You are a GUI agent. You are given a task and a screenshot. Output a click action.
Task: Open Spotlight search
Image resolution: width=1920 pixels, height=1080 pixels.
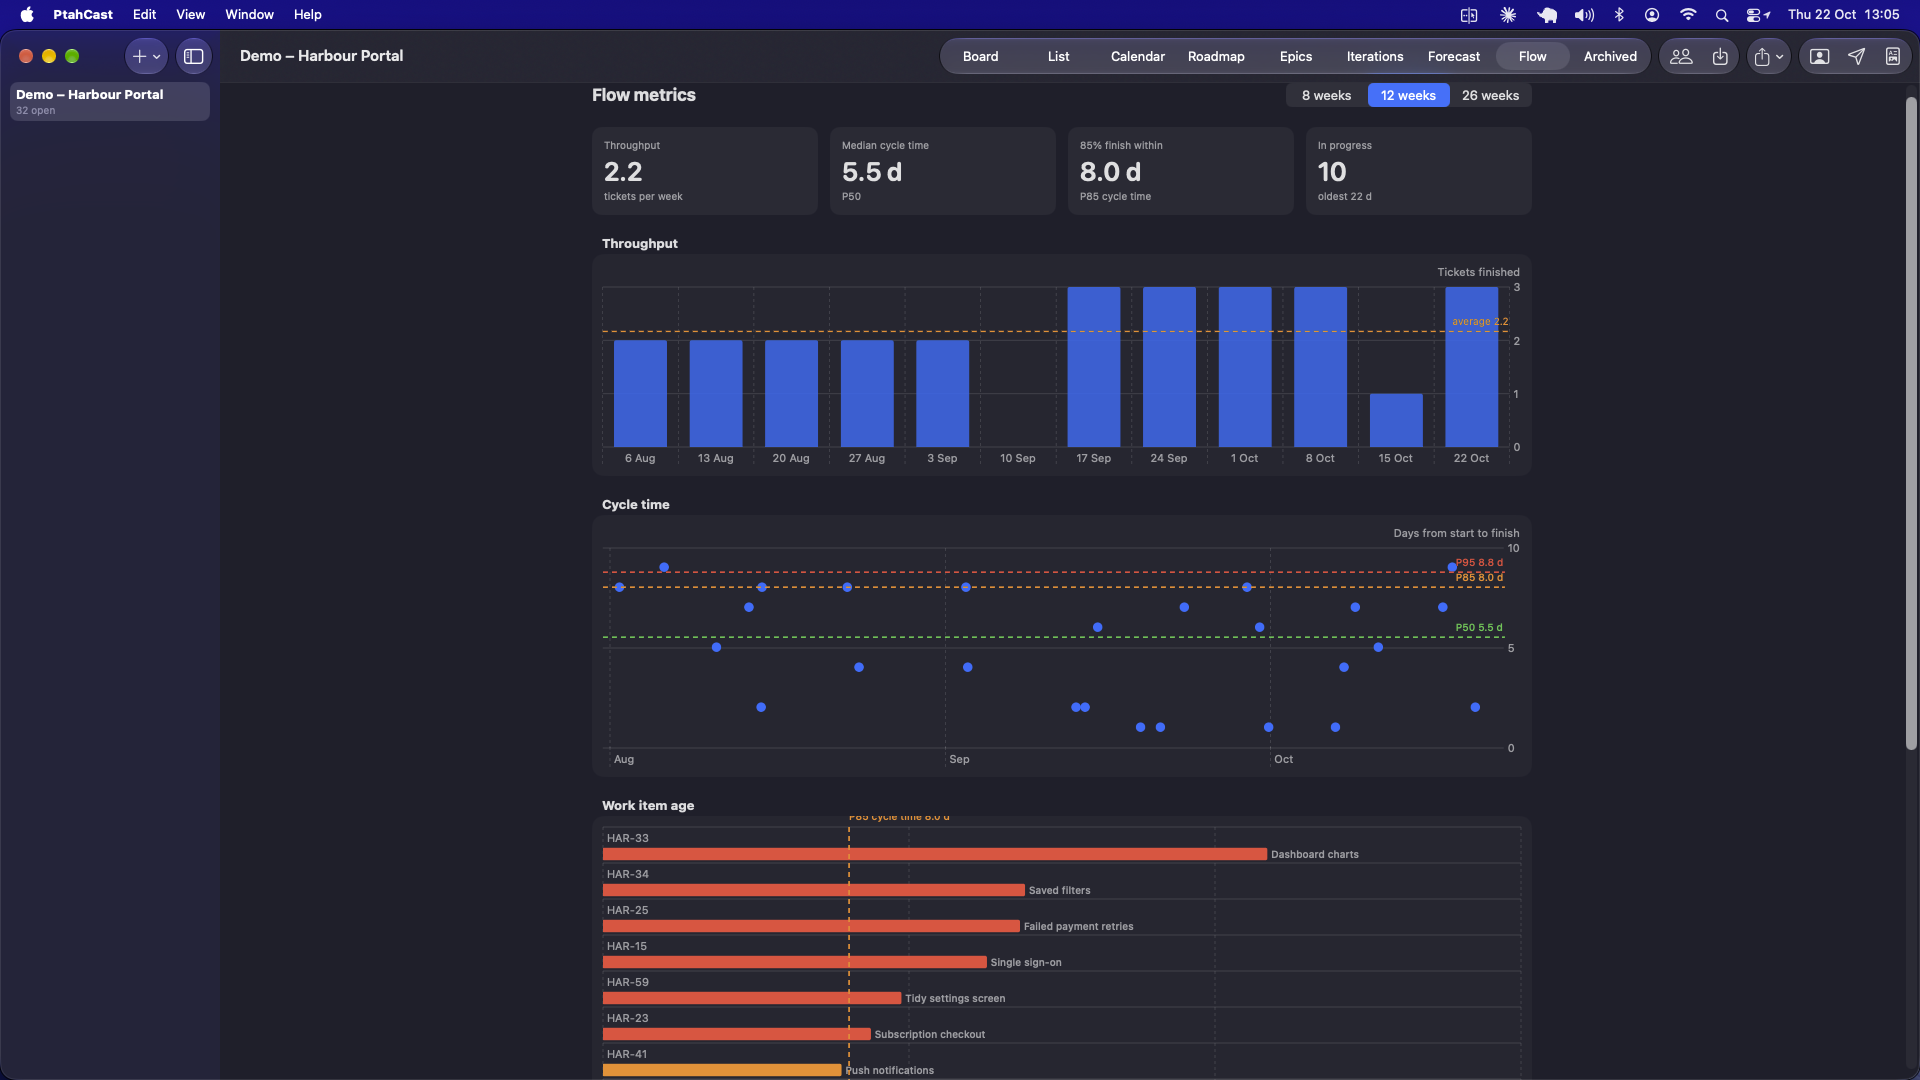(1722, 15)
